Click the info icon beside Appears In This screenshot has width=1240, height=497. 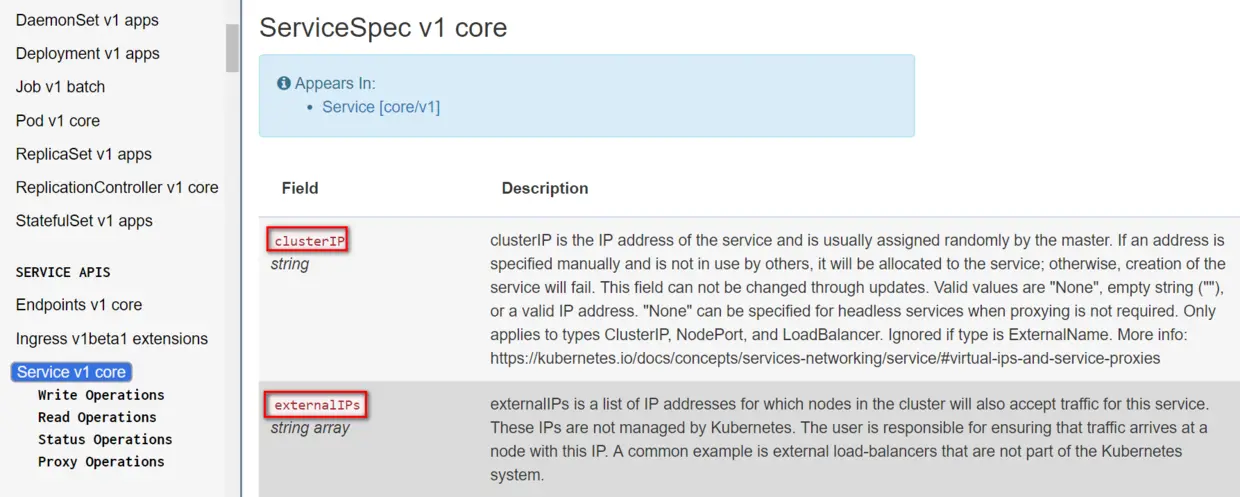point(284,84)
